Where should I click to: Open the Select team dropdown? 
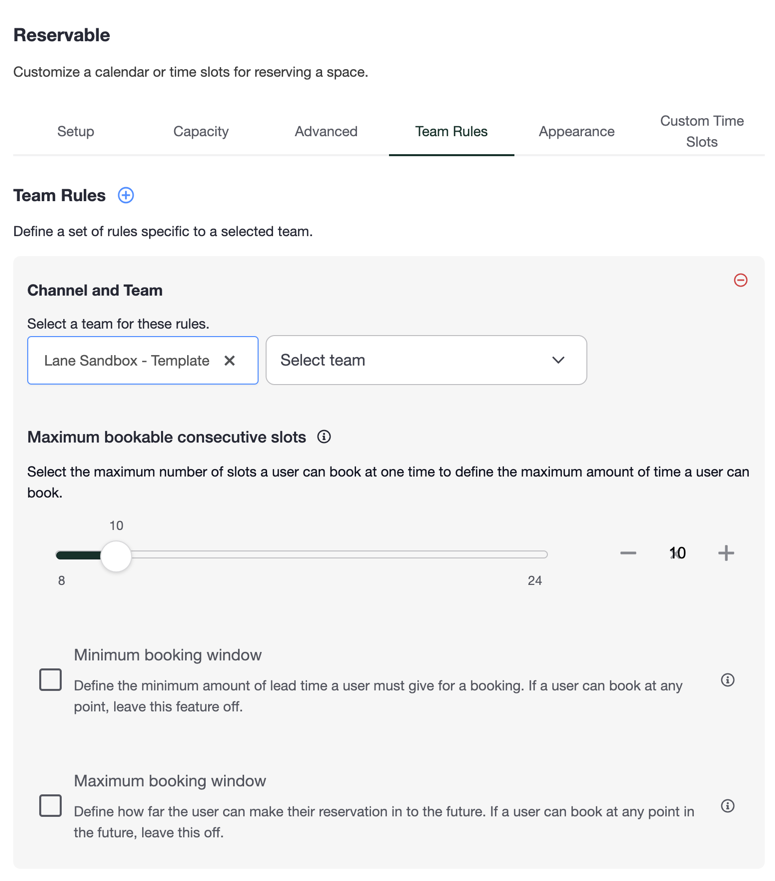426,360
